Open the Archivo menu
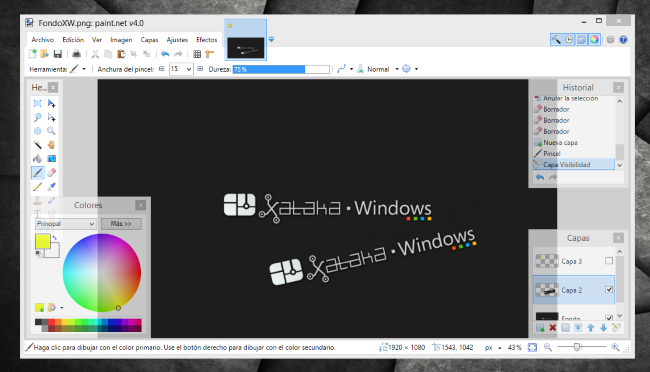Viewport: 650px width, 372px height. pos(43,39)
